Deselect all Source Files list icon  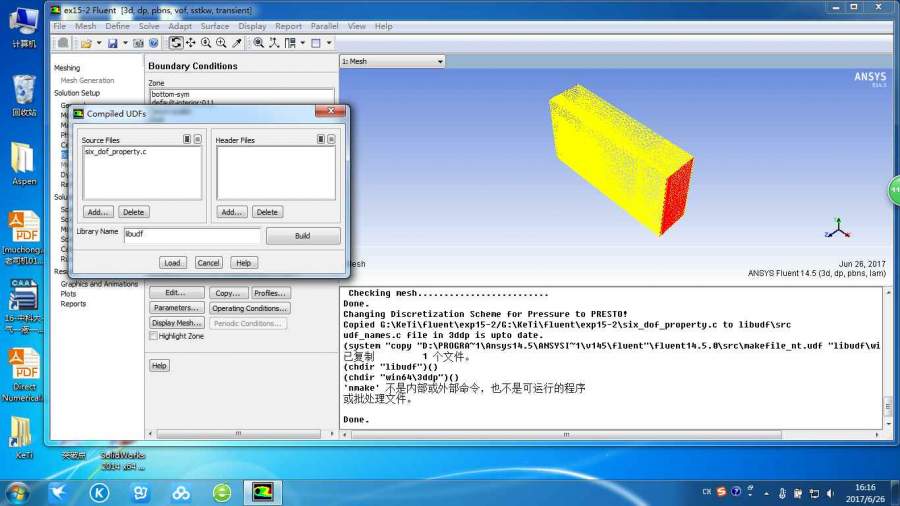[197, 139]
